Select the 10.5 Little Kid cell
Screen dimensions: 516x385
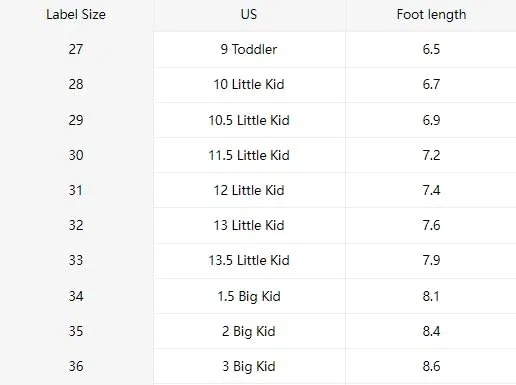click(x=249, y=120)
